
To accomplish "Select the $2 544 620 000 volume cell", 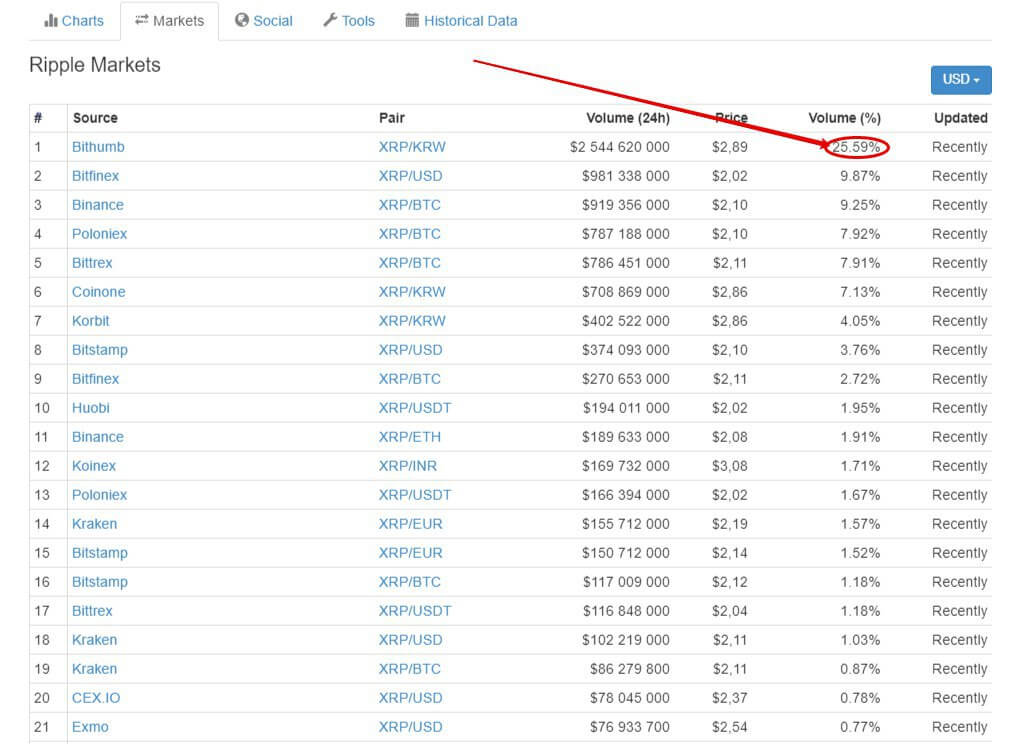I will (619, 147).
